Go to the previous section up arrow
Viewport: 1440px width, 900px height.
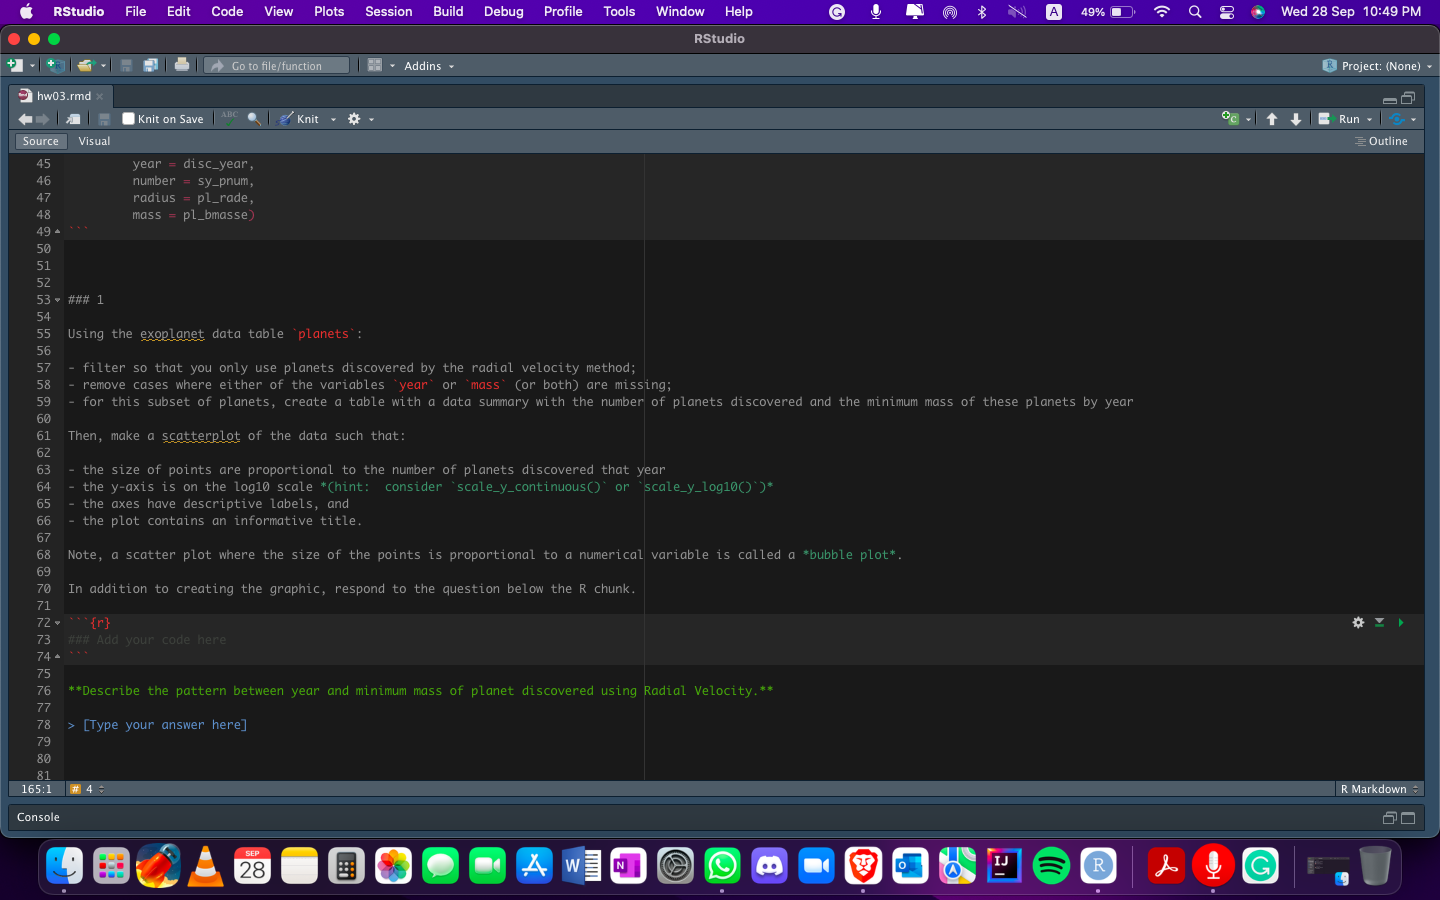(1272, 119)
